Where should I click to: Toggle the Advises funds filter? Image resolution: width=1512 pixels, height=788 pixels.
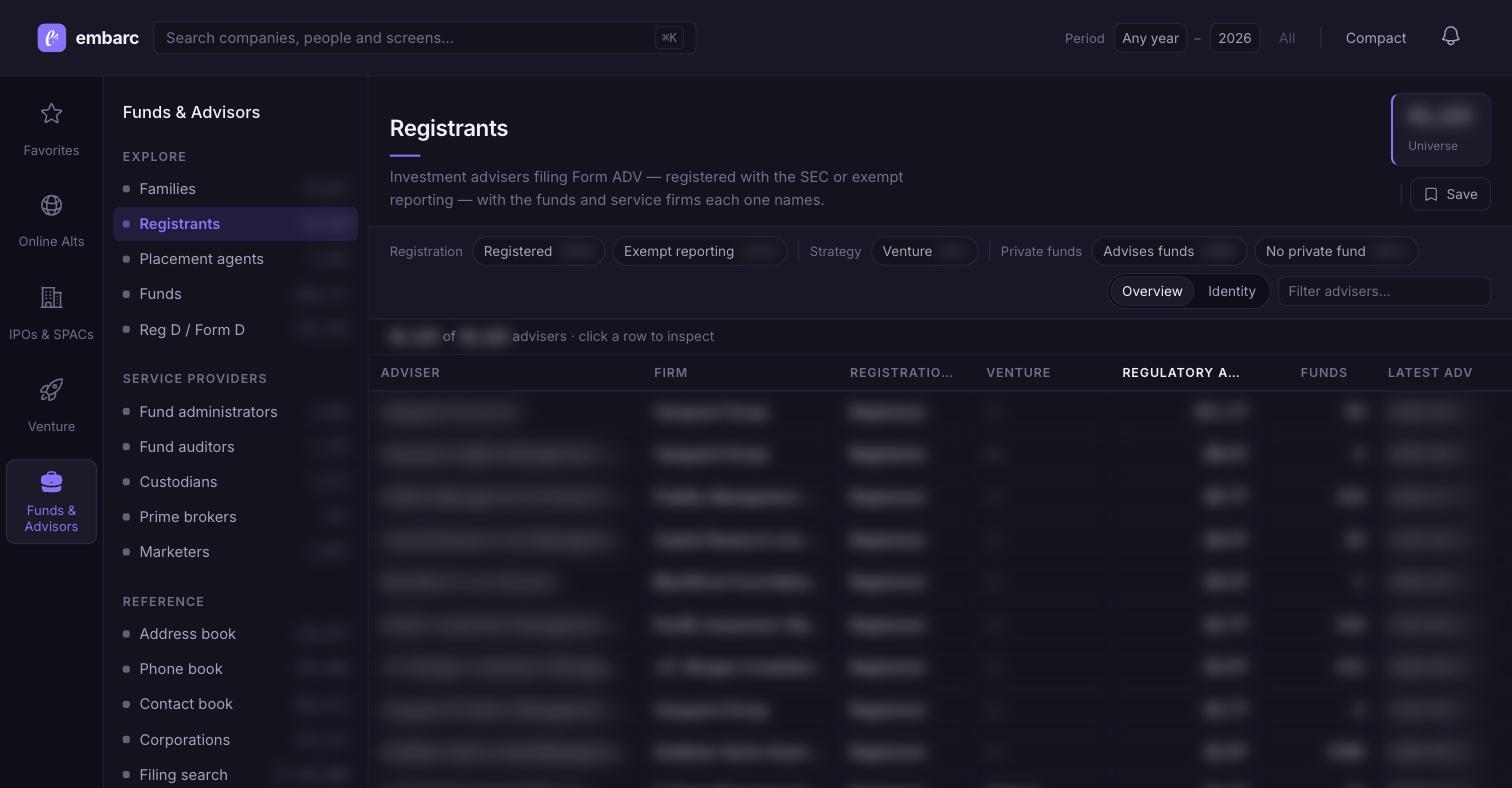(x=1169, y=251)
